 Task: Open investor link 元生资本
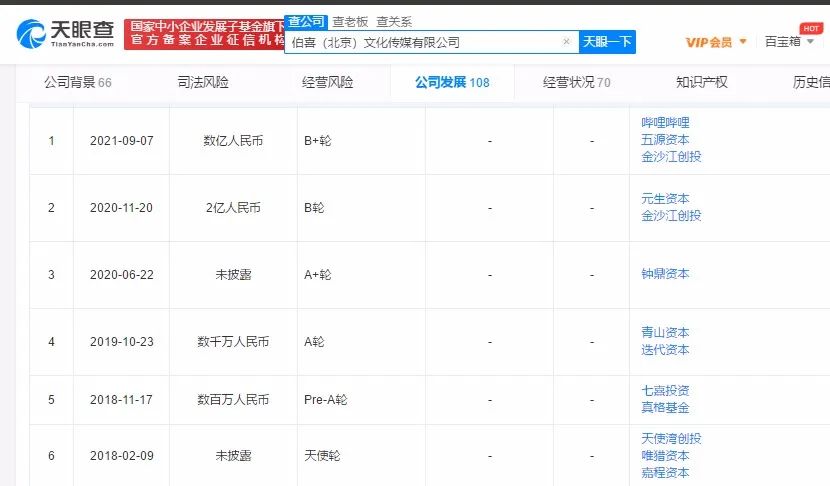click(665, 199)
